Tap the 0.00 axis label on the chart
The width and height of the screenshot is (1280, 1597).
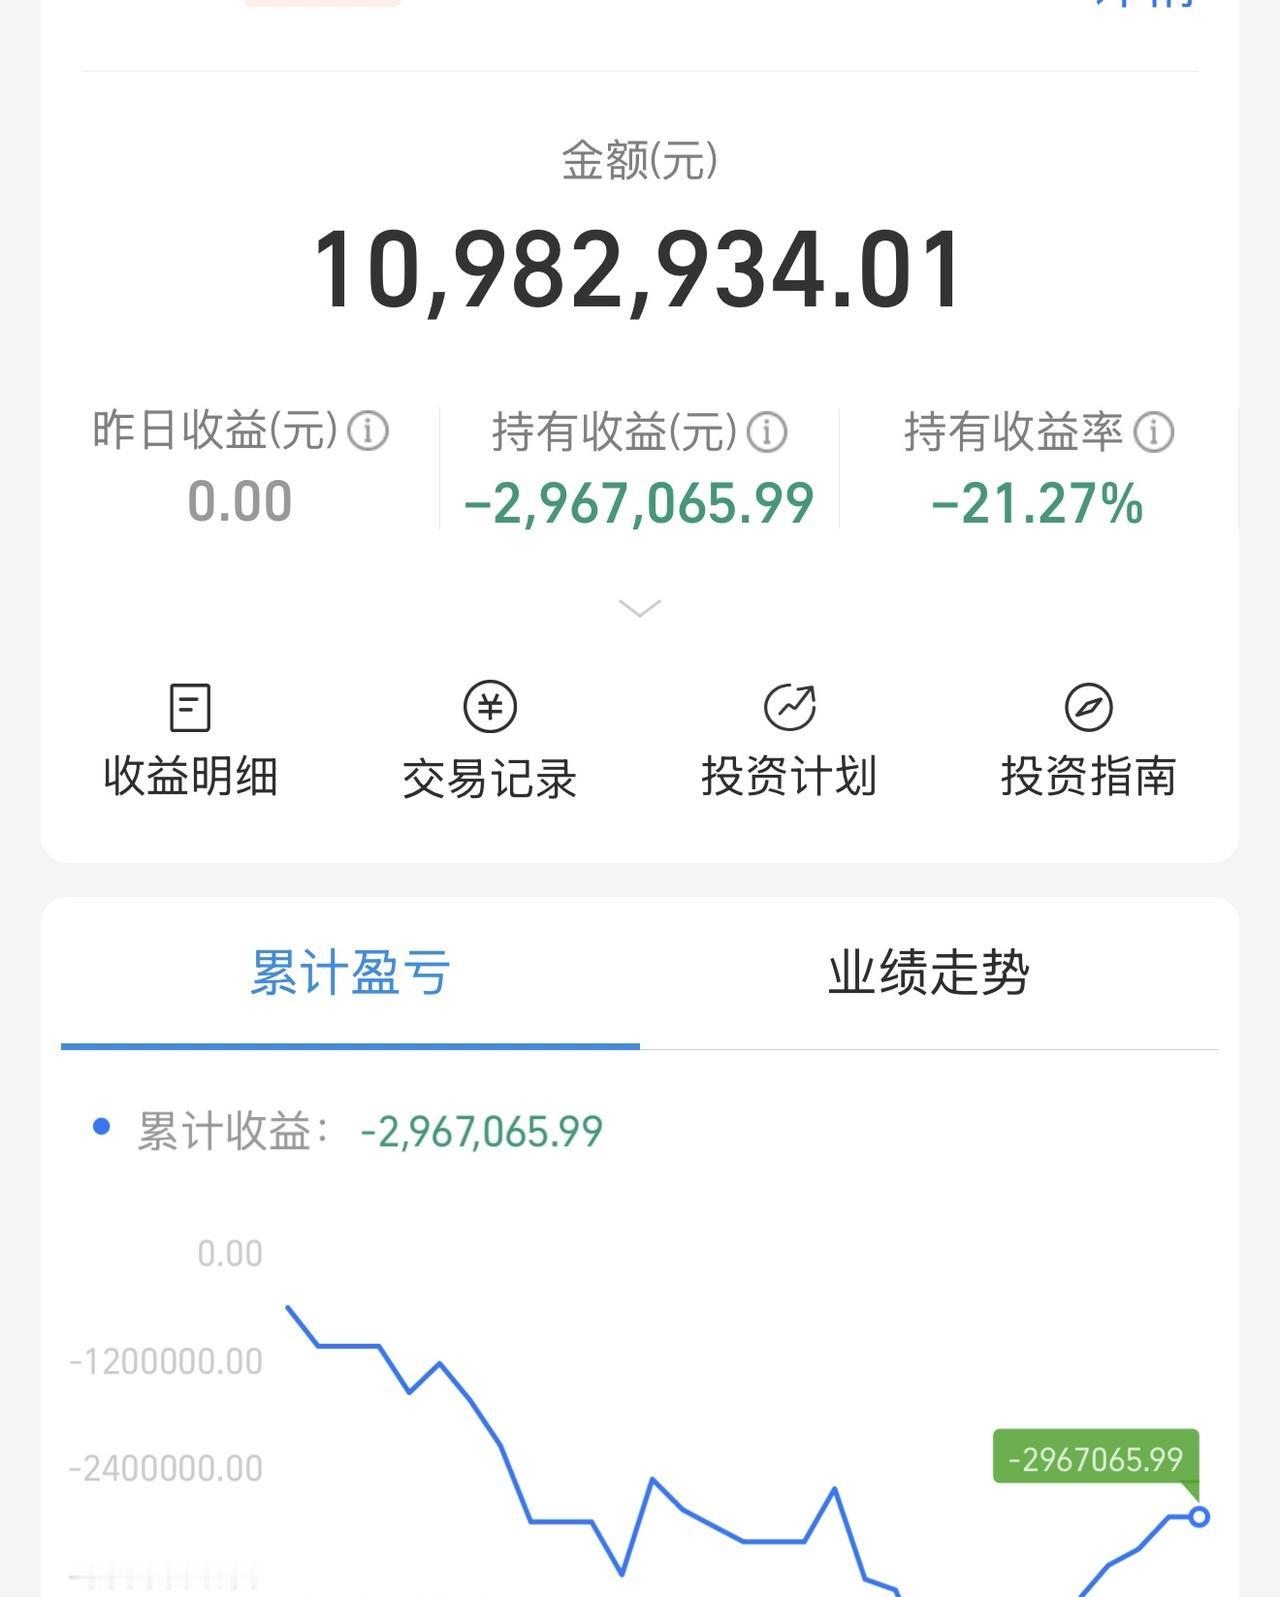click(230, 1253)
